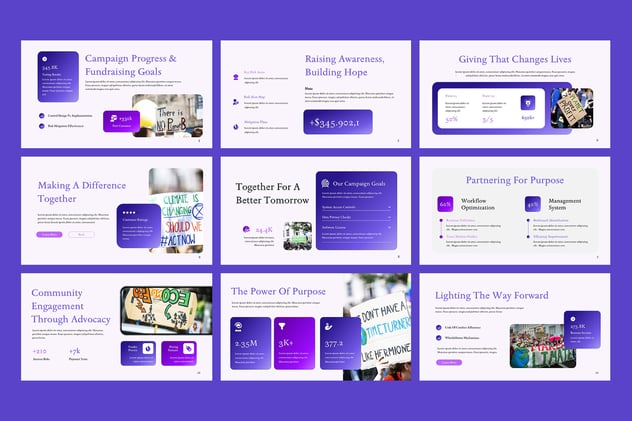The width and height of the screenshot is (632, 421).
Task: Click the shield icon in Giving That Changes Lives
Action: (527, 102)
